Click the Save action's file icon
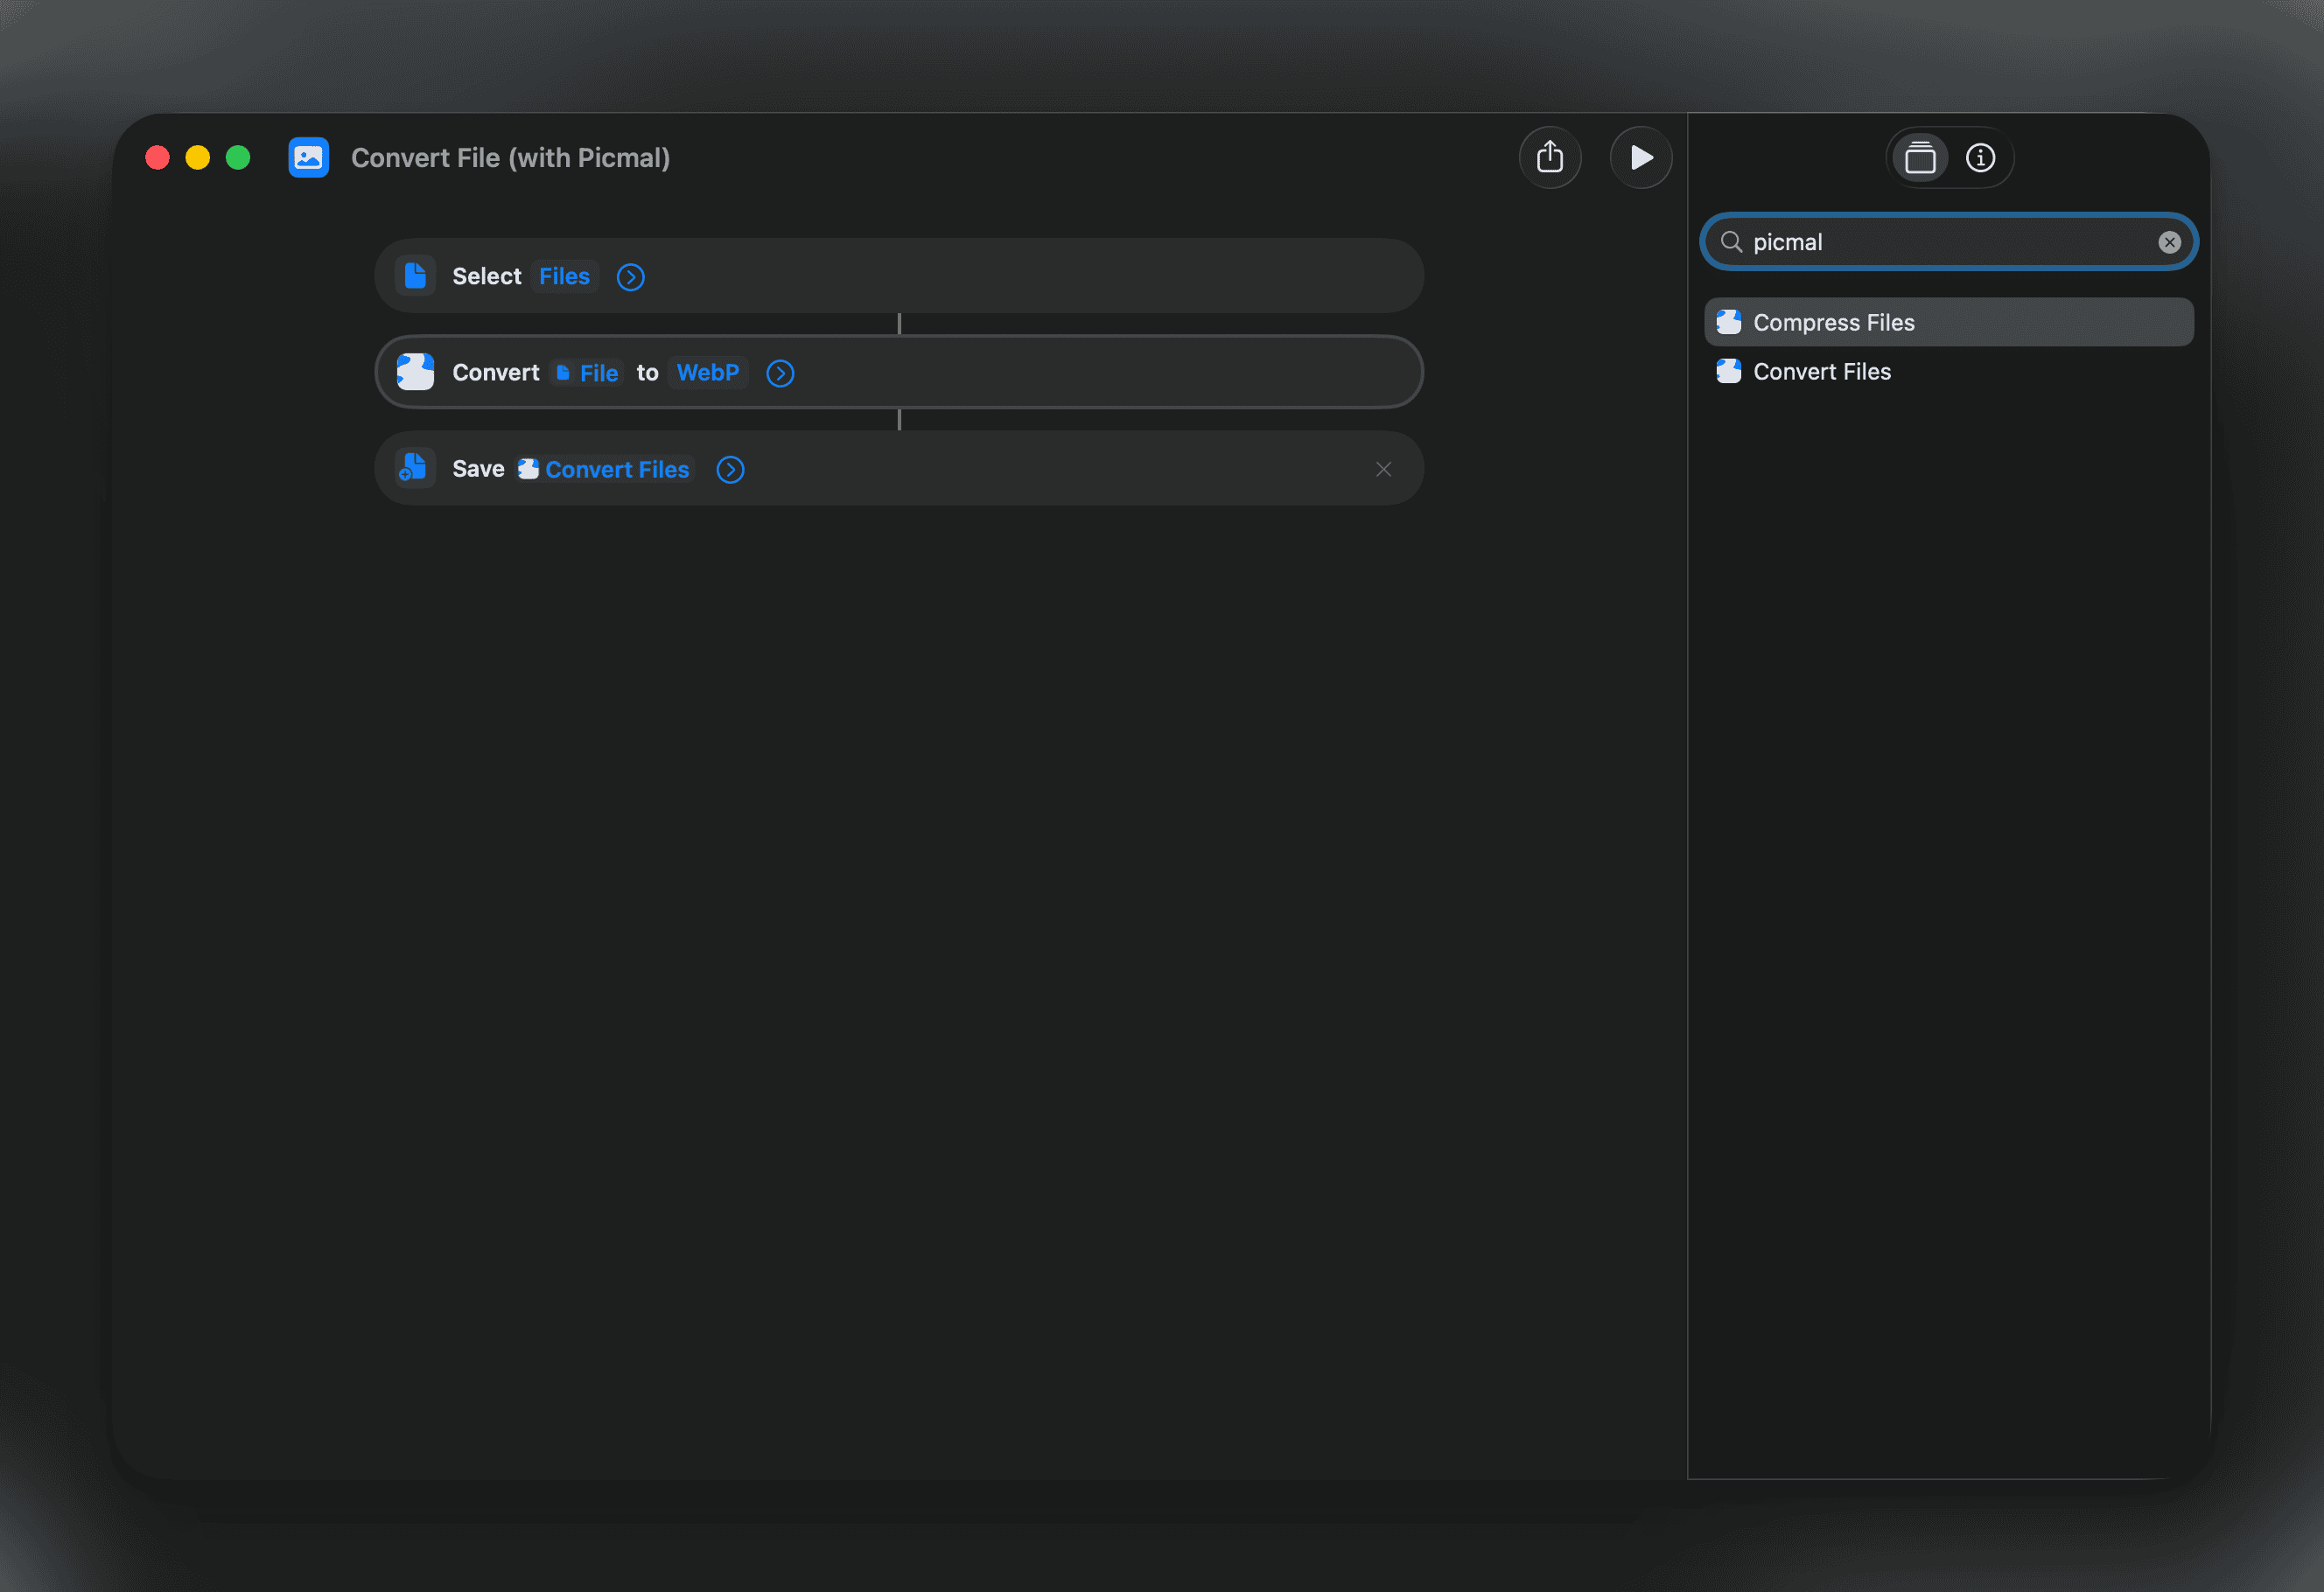The image size is (2324, 1592). 415,468
